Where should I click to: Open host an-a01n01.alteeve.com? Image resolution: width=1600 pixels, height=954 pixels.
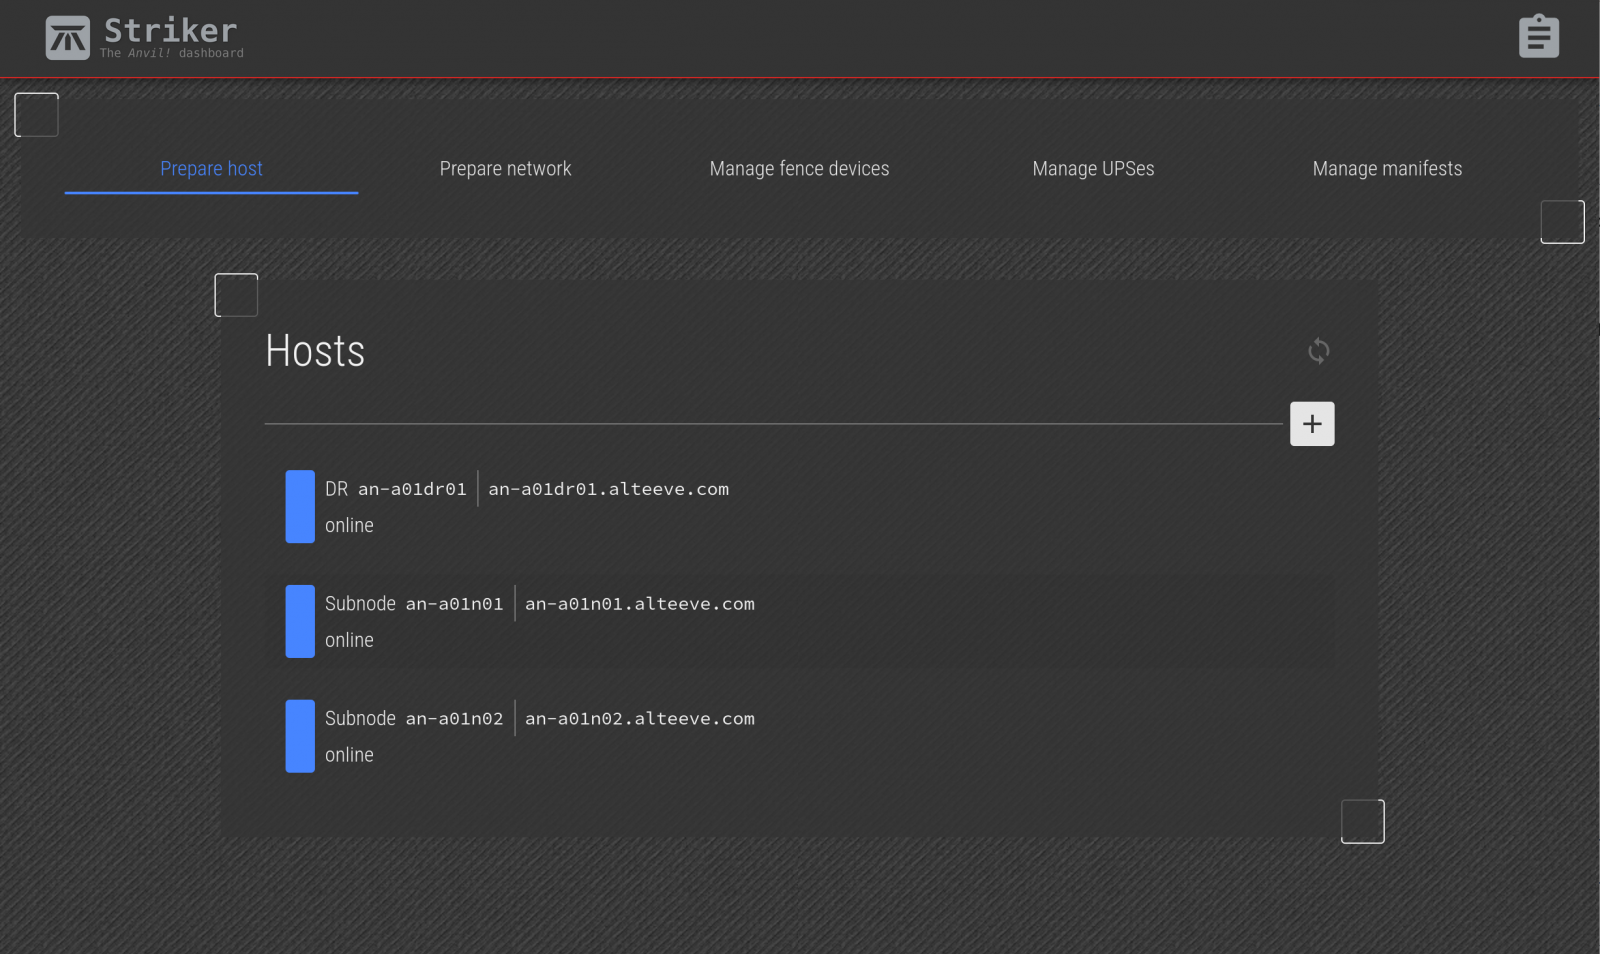pyautogui.click(x=639, y=604)
